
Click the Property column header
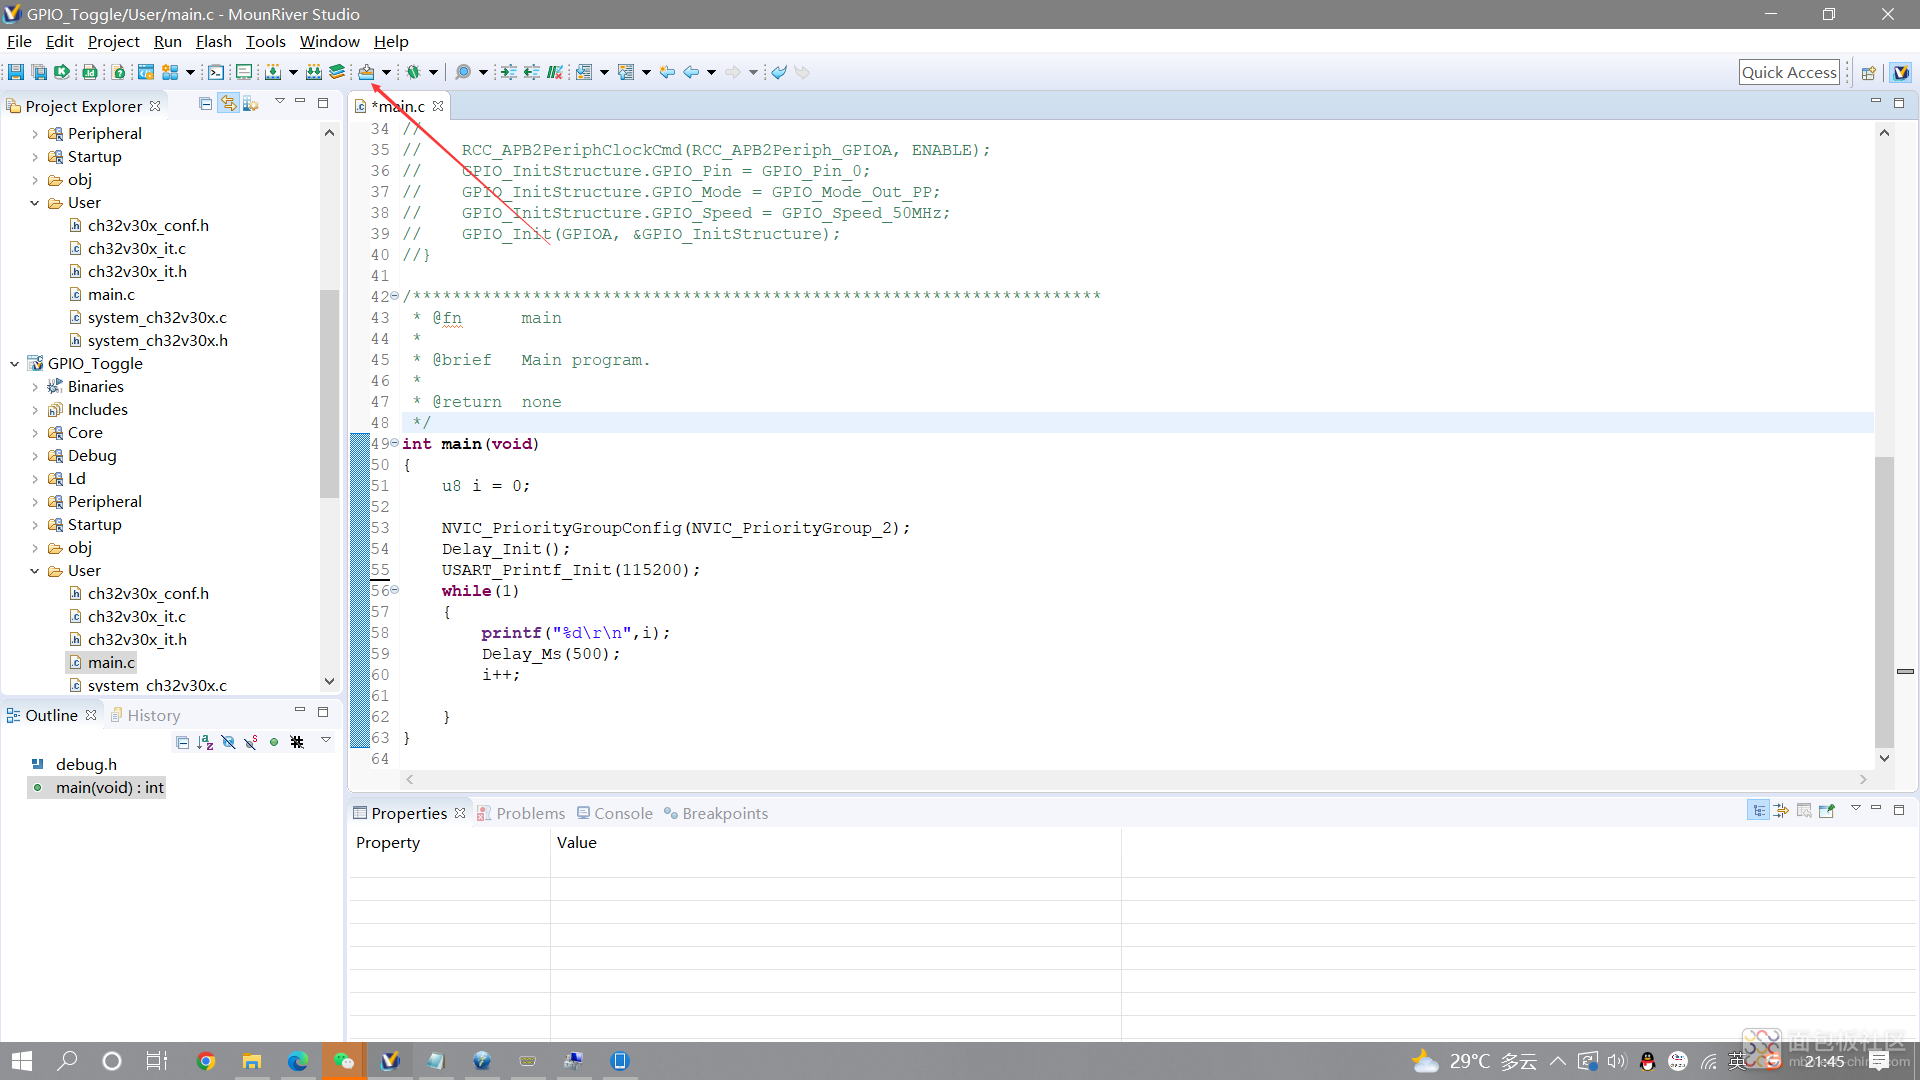[449, 843]
